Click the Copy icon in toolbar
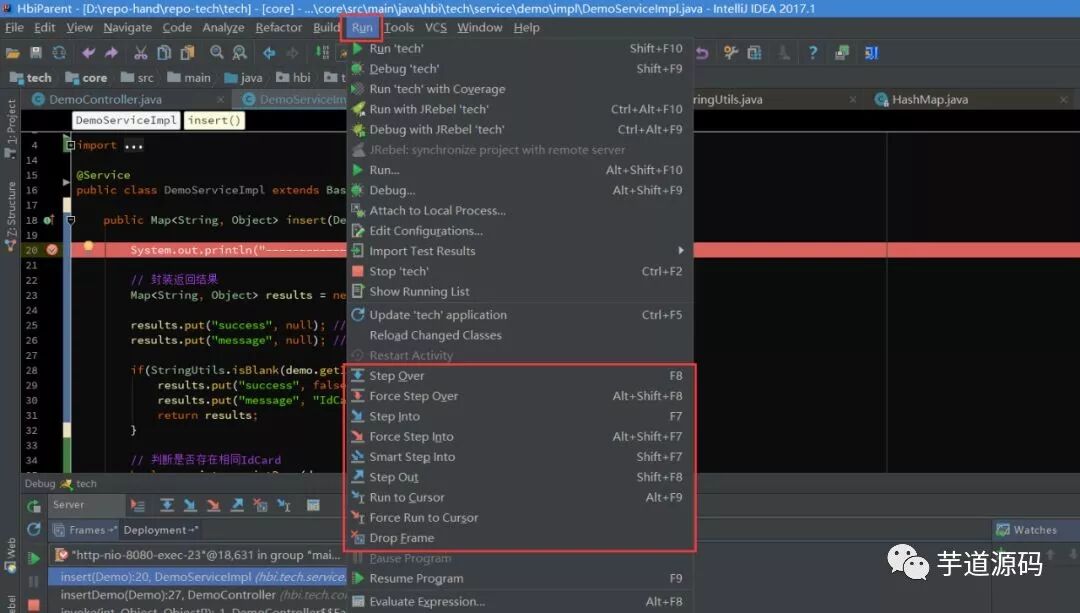Viewport: 1080px width, 613px height. tap(164, 53)
